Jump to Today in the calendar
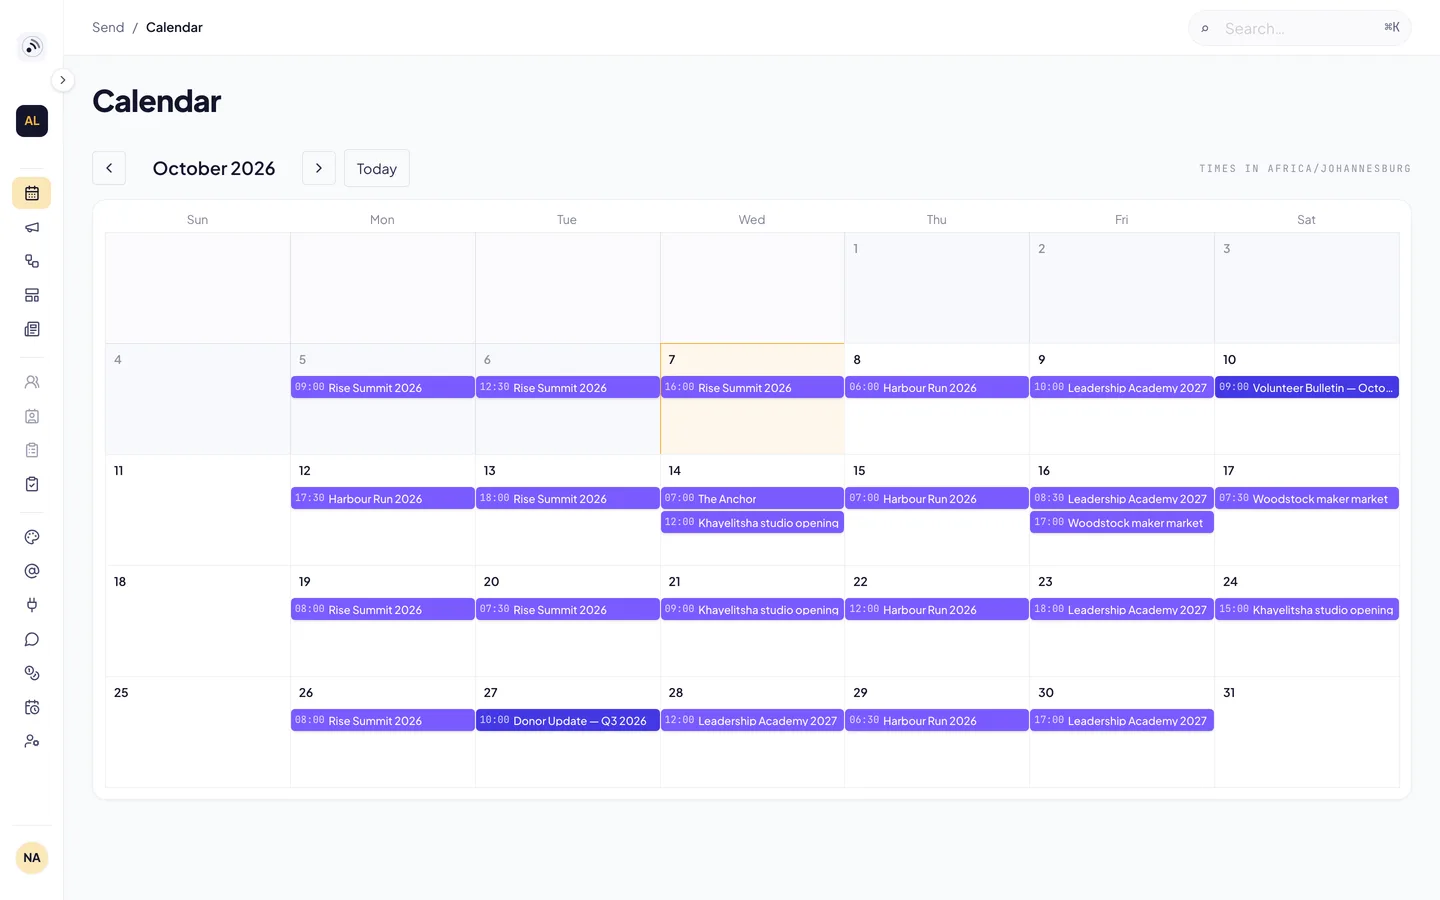 click(377, 168)
